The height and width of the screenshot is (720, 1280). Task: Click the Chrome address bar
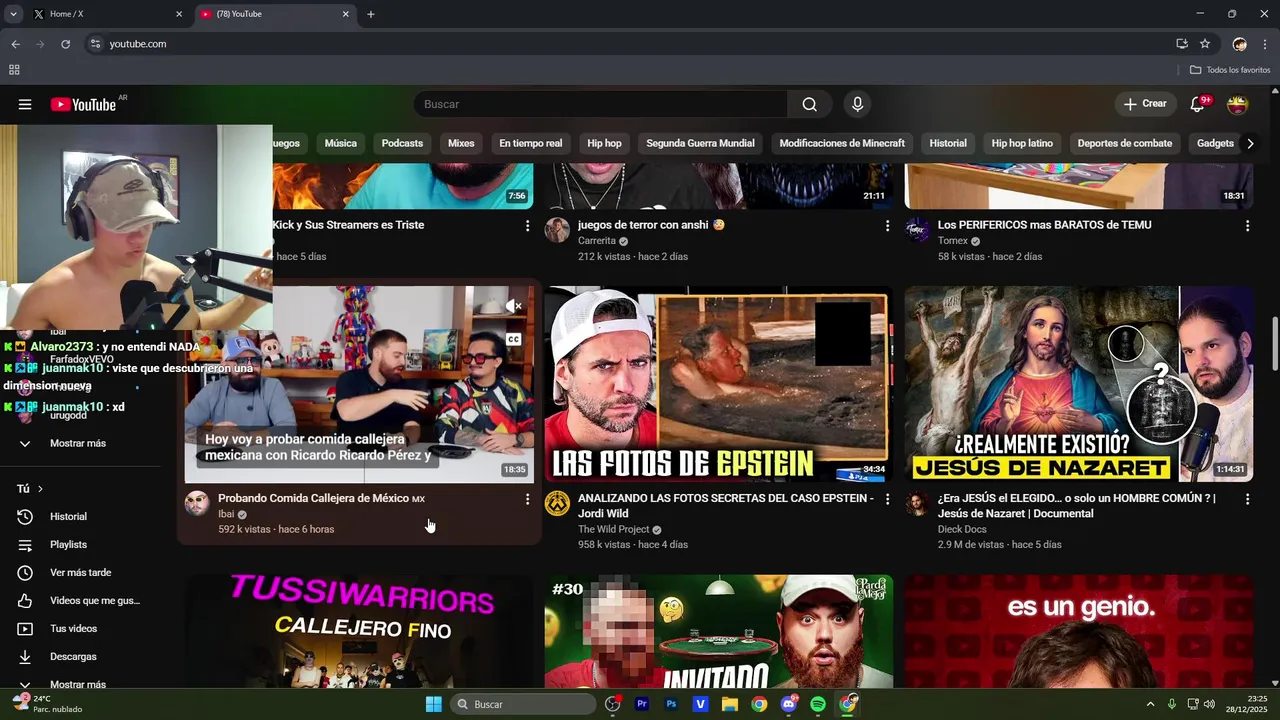[630, 44]
